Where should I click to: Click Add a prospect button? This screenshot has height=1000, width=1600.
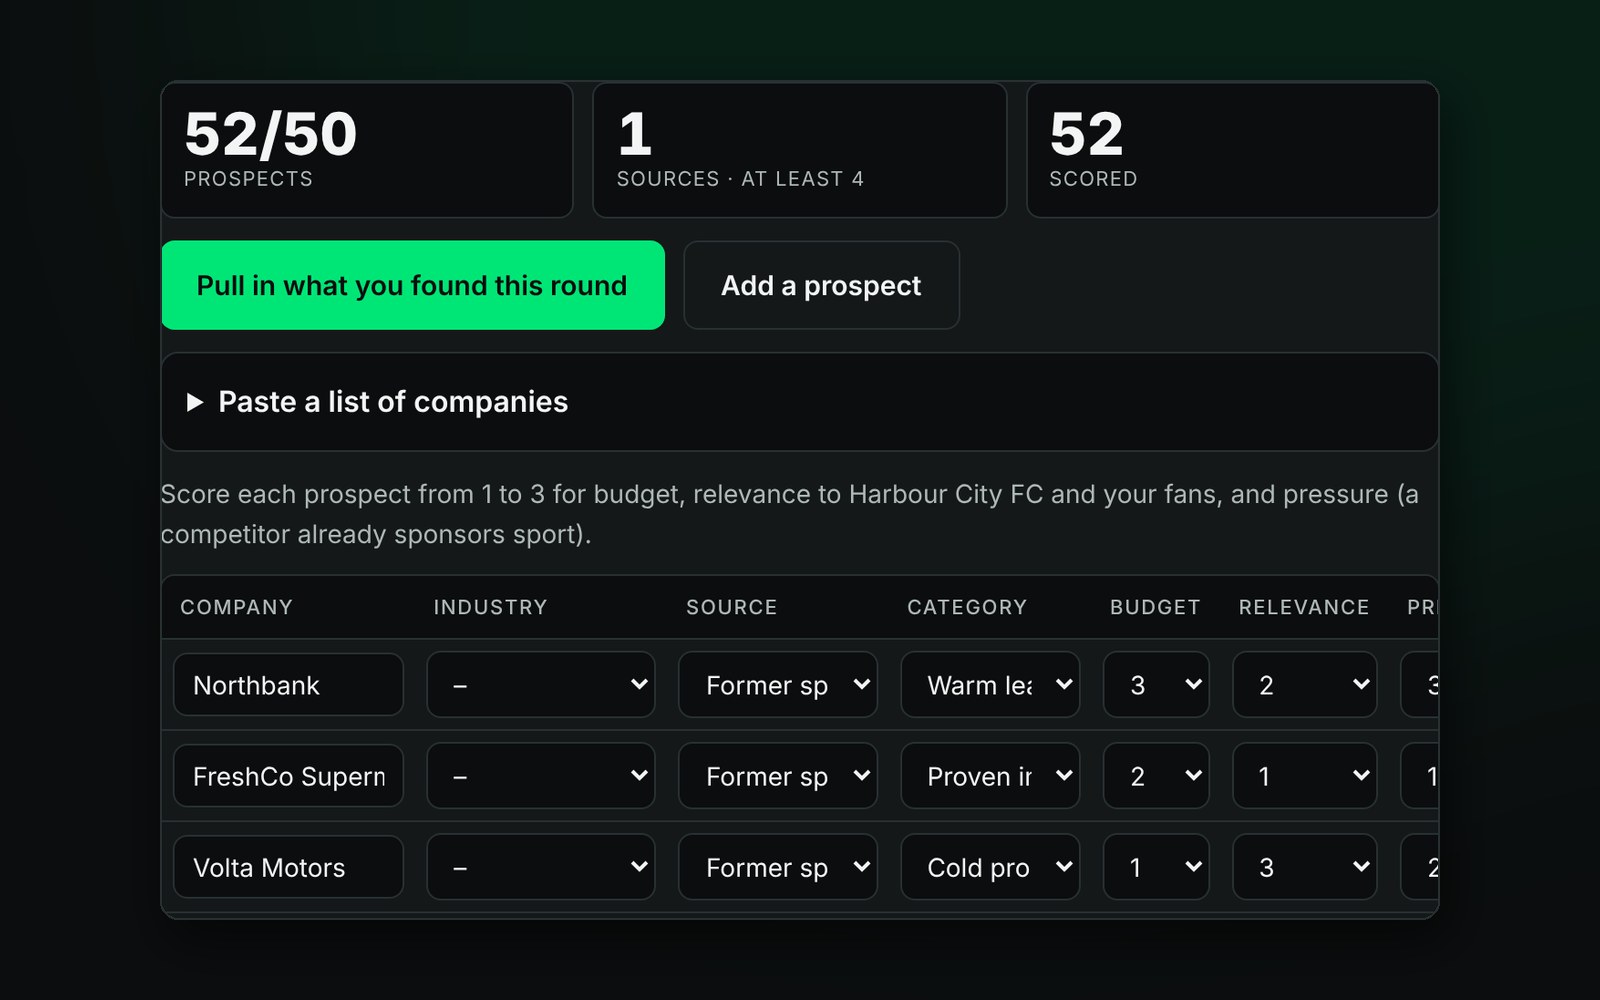click(821, 285)
